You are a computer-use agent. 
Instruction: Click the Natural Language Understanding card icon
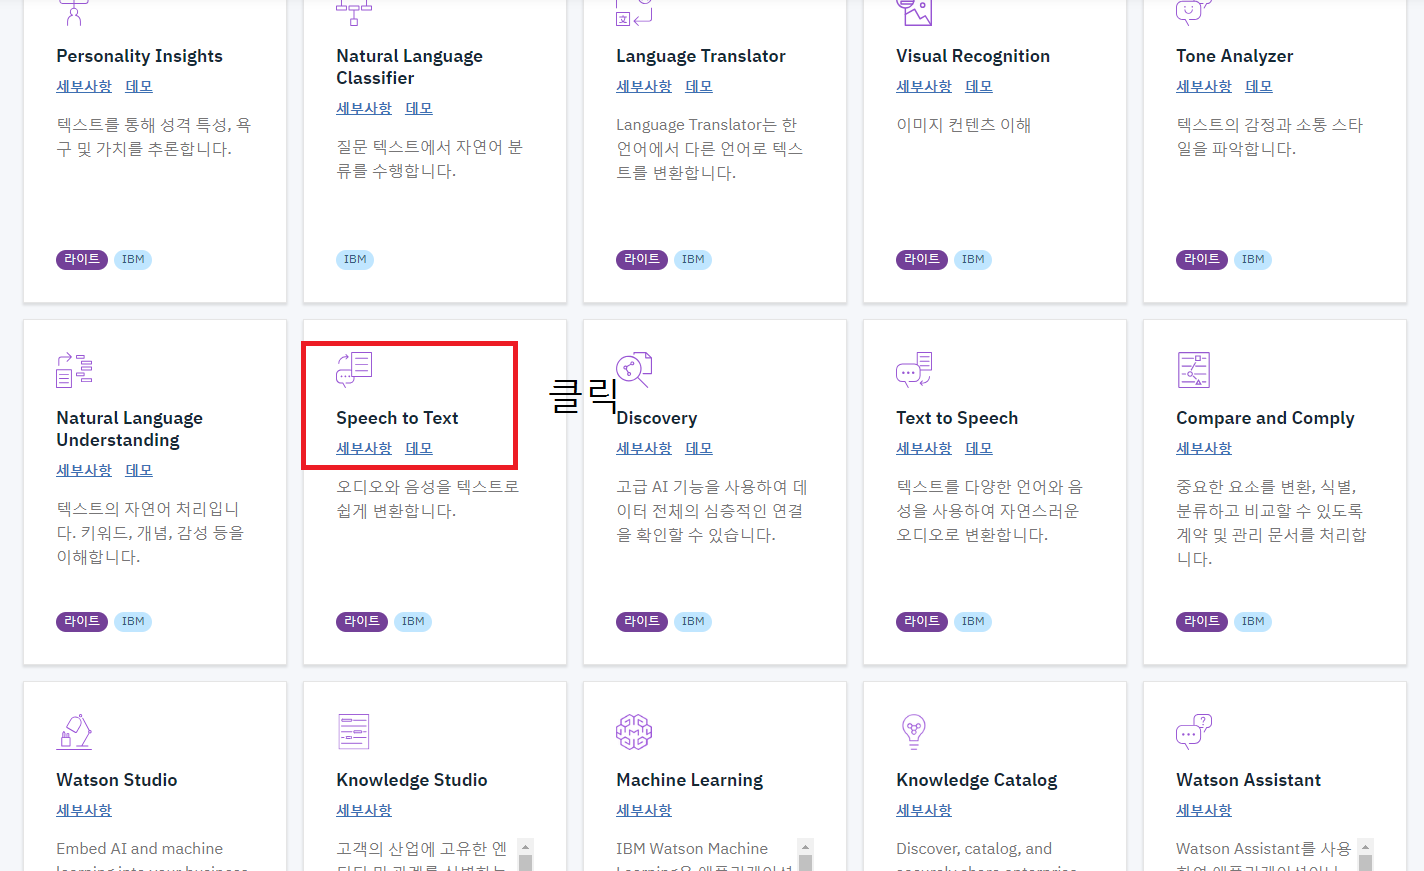[74, 370]
